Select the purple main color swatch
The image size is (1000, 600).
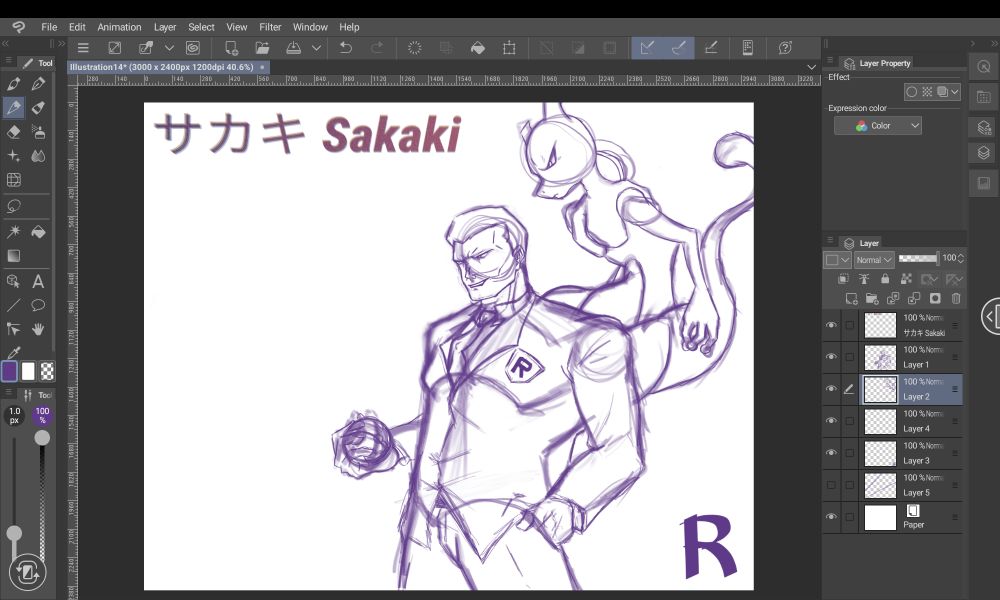click(10, 371)
